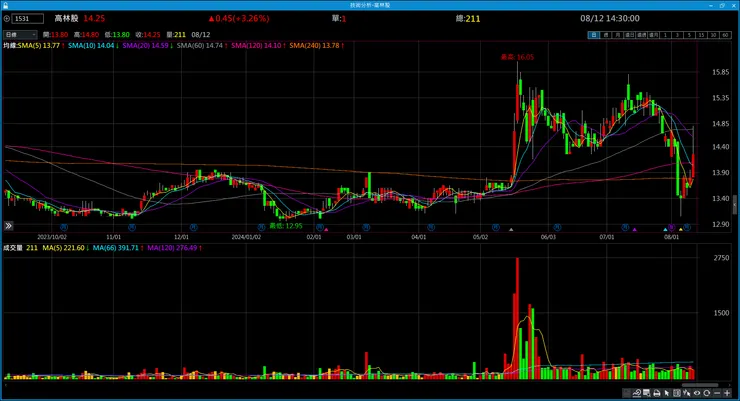740x401 pixels.
Task: Select the 1-minute interval tab
Action: coord(665,35)
